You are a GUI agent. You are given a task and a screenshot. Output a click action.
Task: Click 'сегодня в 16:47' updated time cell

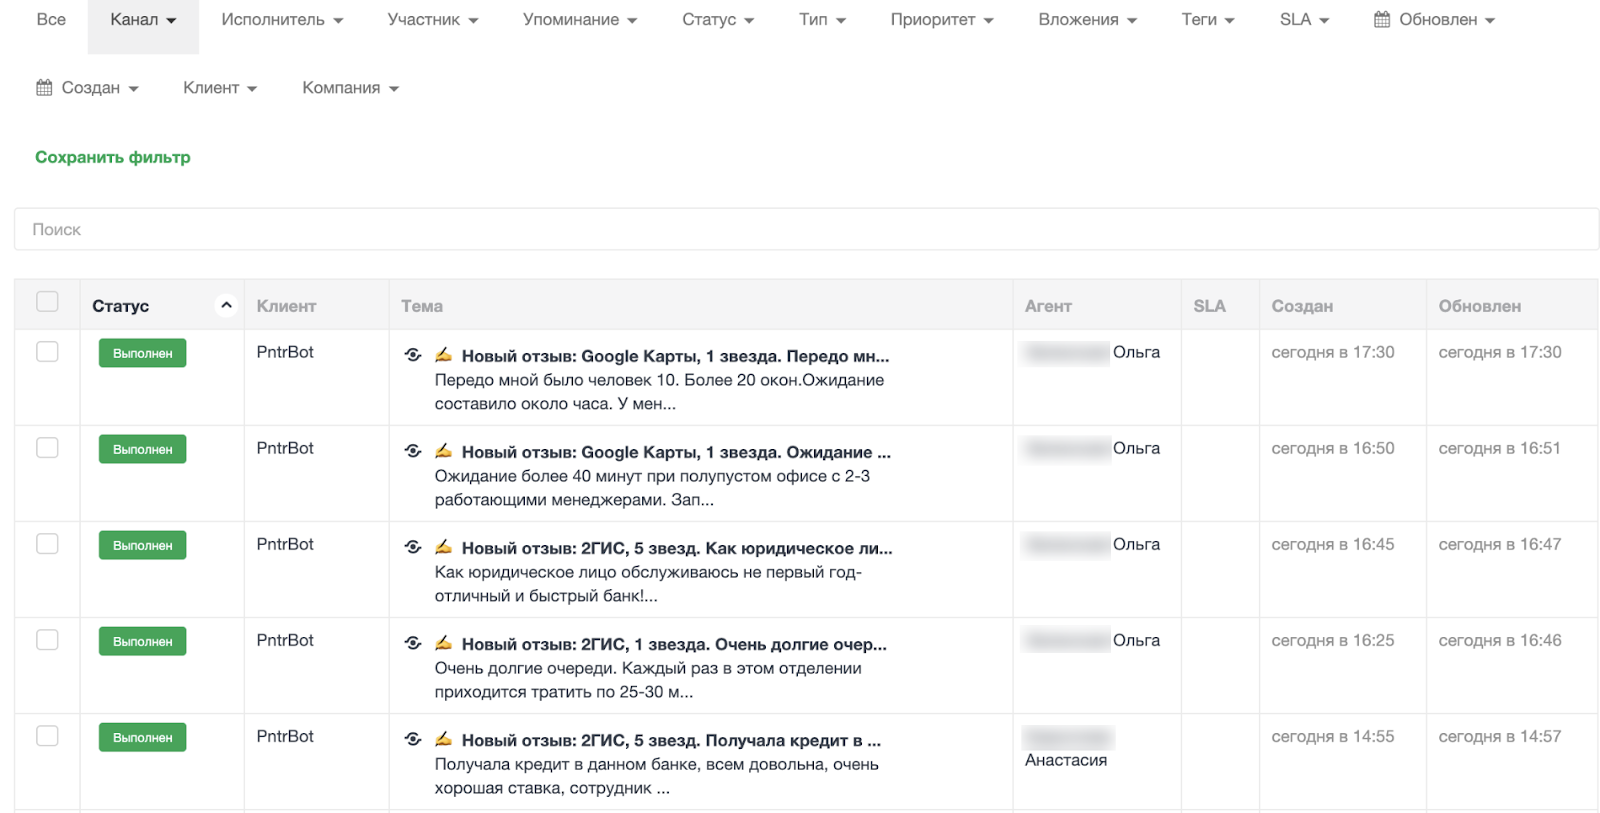coord(1499,544)
